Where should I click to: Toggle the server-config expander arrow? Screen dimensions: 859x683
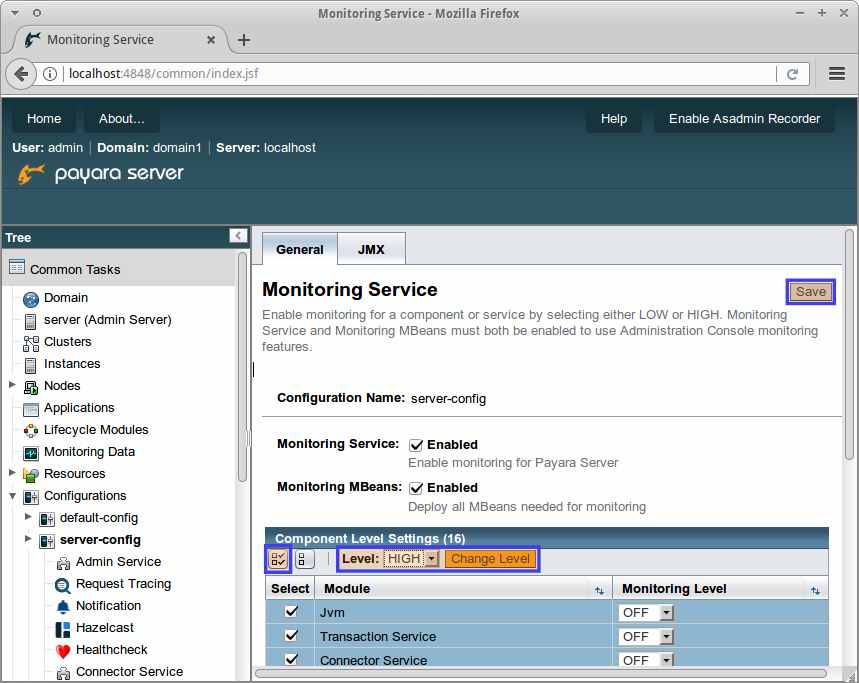click(x=28, y=539)
